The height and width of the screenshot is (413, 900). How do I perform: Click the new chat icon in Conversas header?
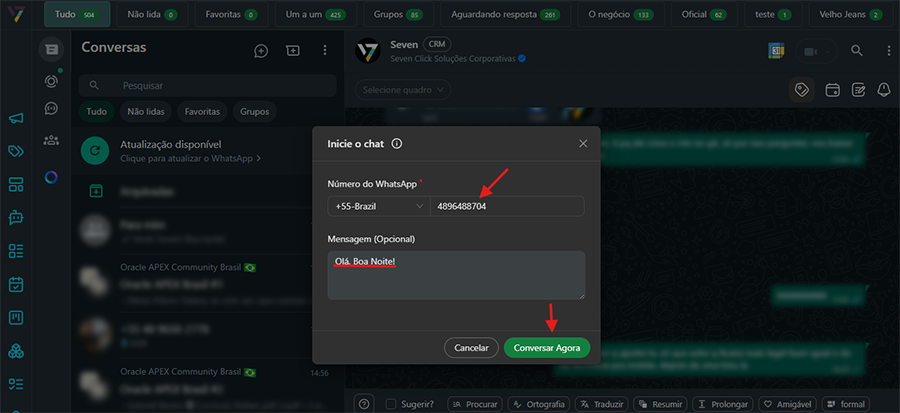[261, 50]
